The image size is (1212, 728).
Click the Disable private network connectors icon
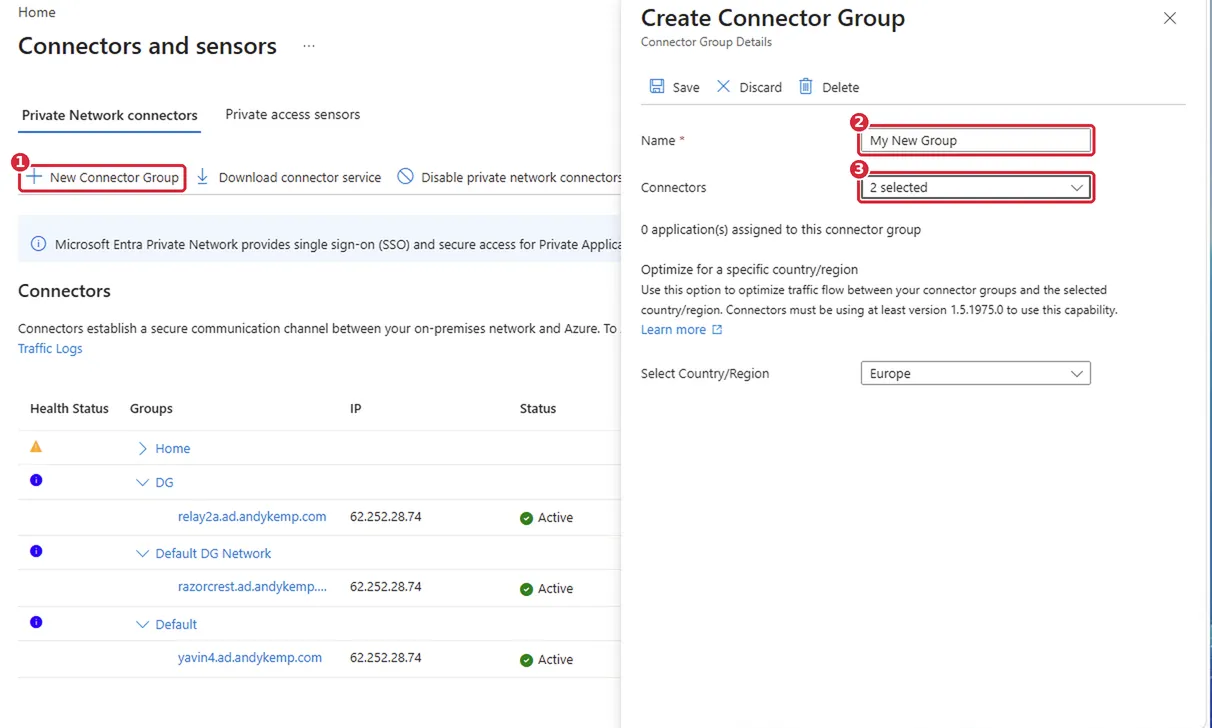click(405, 177)
